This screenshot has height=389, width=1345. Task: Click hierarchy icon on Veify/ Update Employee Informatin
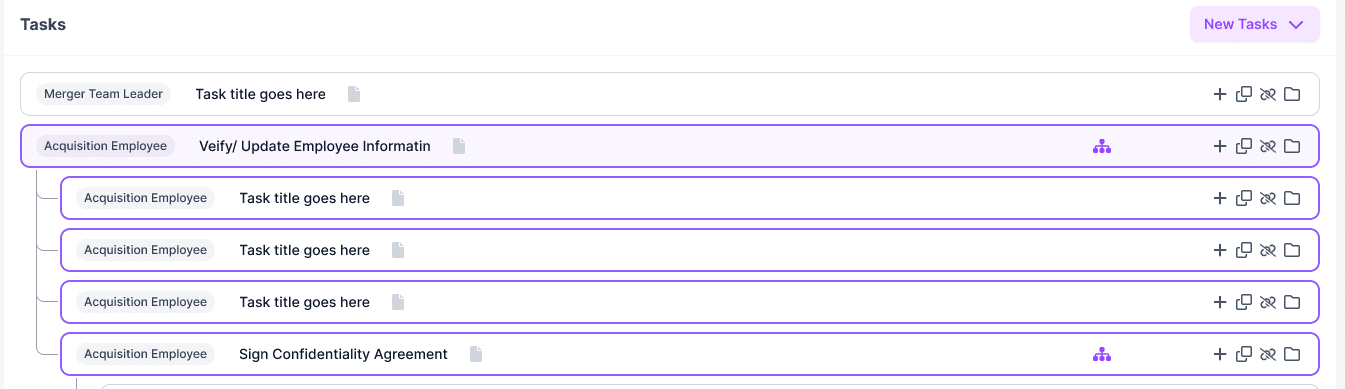(x=1102, y=146)
